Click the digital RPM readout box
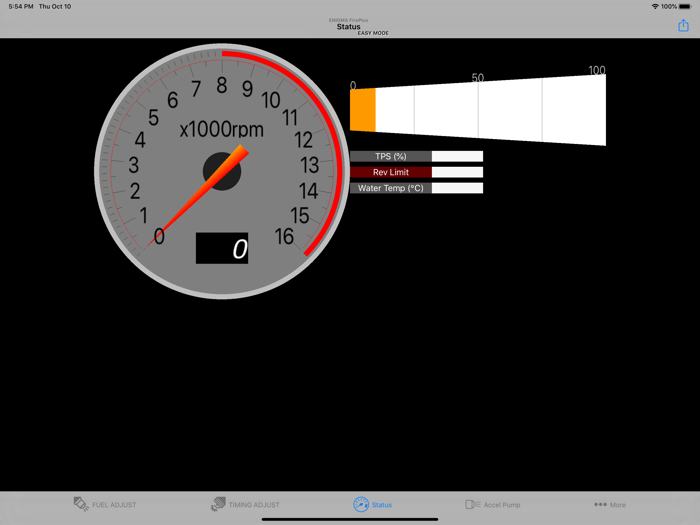This screenshot has width=700, height=525. (222, 249)
